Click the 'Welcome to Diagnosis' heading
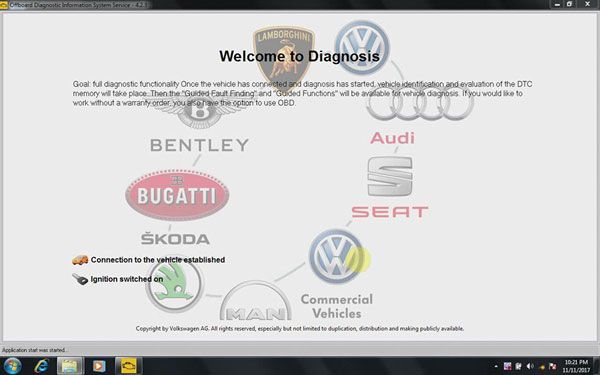Screen dimensions: 600x375 point(299,56)
